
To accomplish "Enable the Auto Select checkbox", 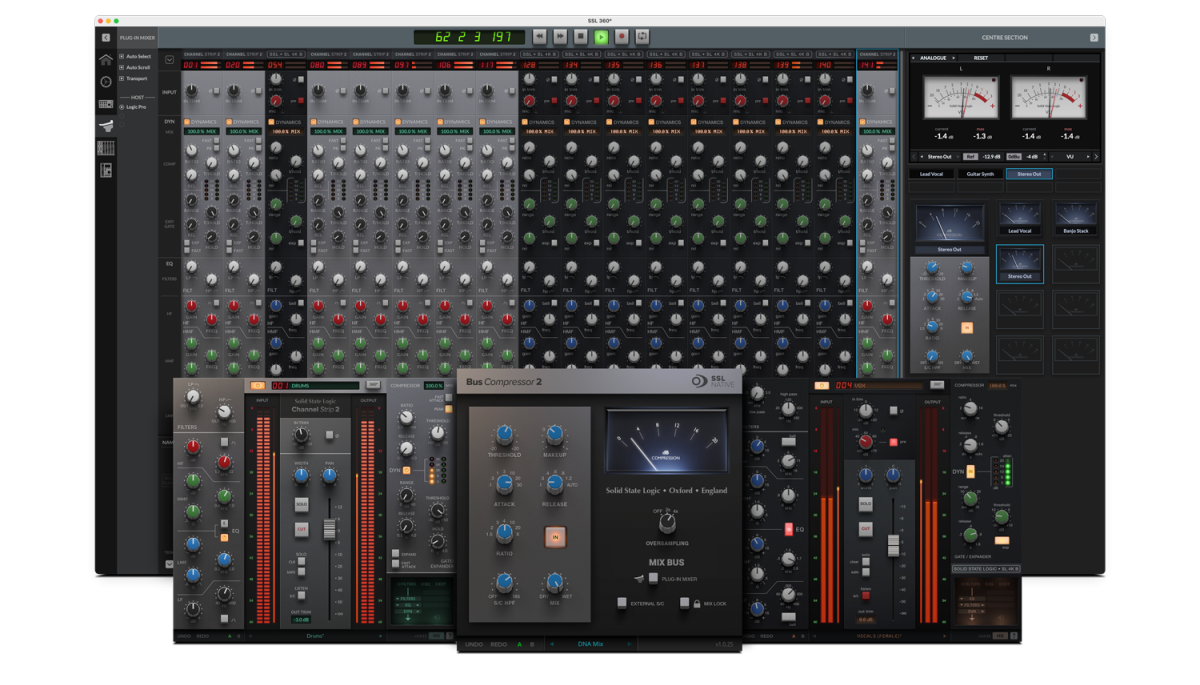I will (122, 56).
